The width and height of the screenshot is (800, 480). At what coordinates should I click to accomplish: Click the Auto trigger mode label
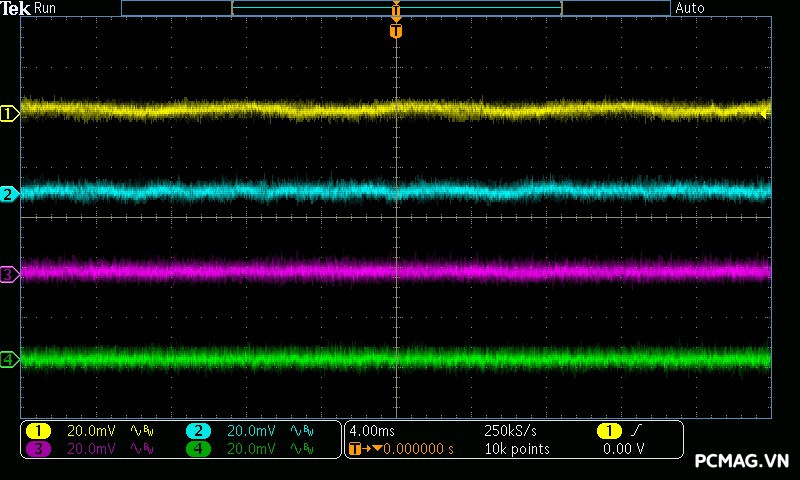[x=690, y=8]
